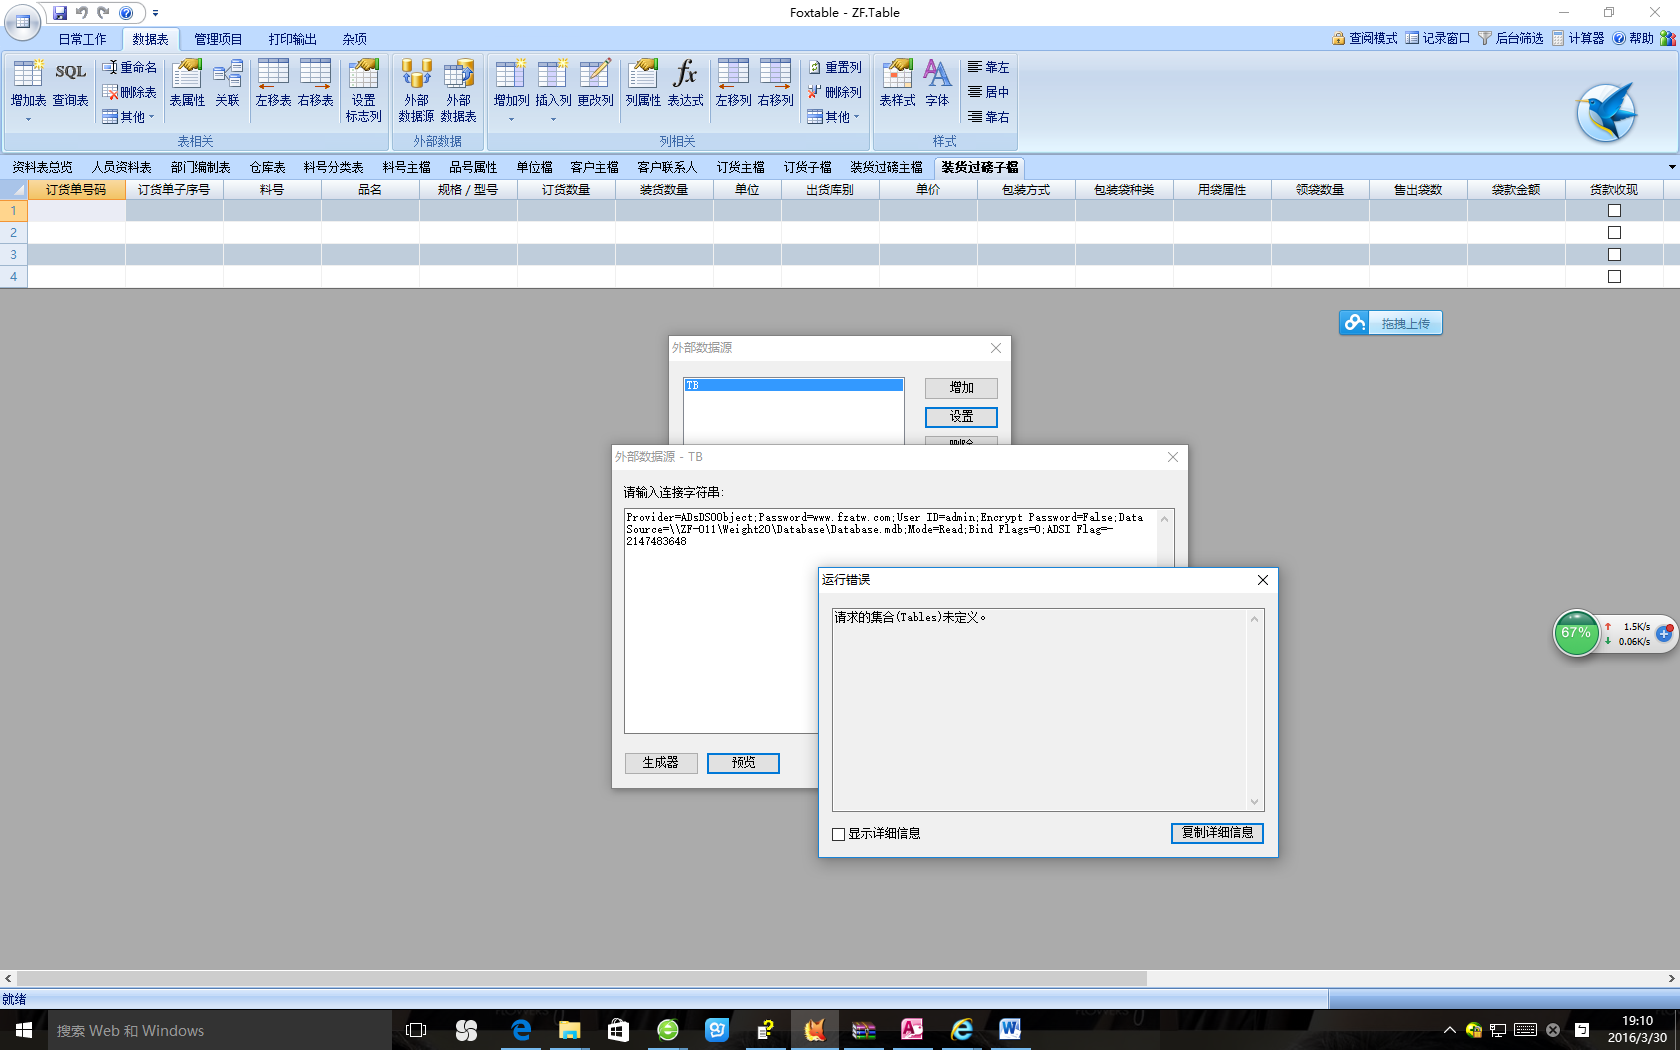
Task: Click the 生成器 button
Action: [x=660, y=763]
